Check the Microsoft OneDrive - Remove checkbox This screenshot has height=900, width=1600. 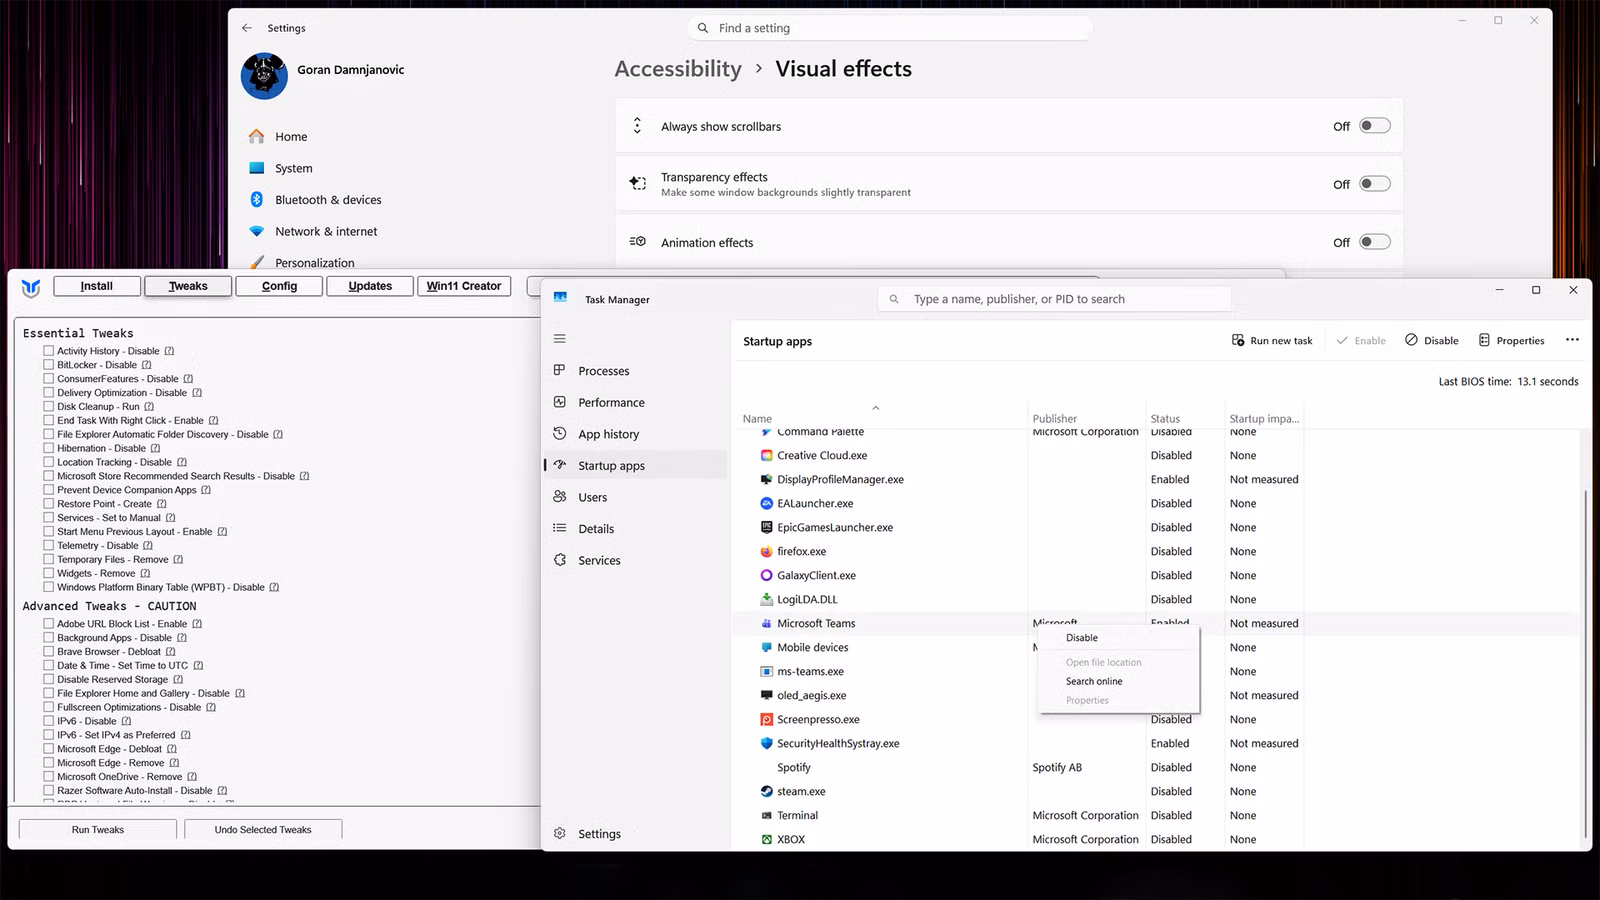48,777
